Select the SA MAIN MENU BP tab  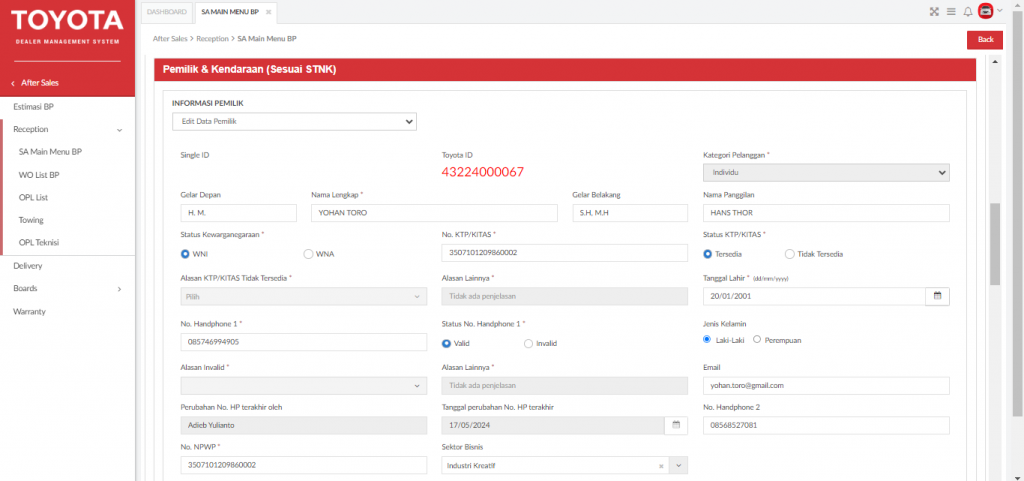coord(230,12)
